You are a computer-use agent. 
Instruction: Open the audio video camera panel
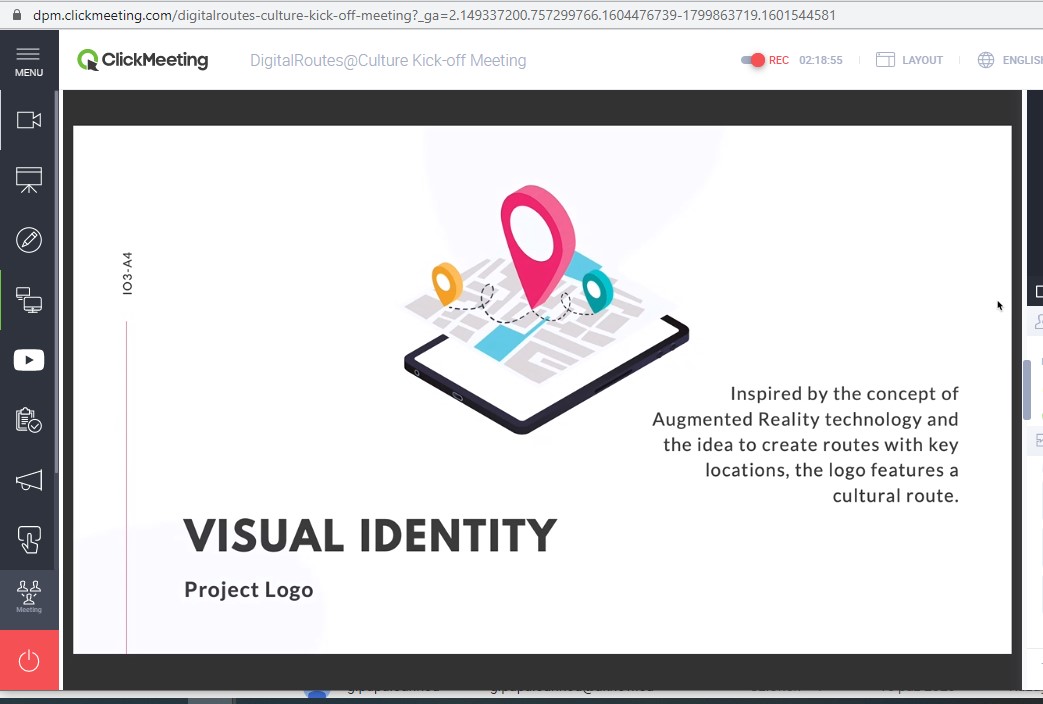point(29,120)
